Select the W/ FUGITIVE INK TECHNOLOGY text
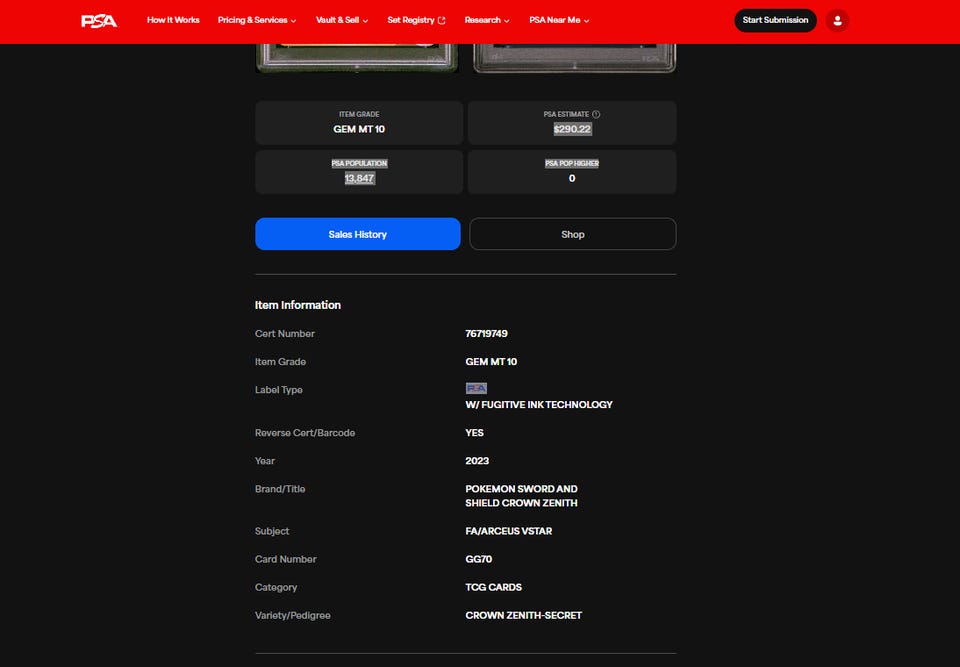 click(x=539, y=405)
